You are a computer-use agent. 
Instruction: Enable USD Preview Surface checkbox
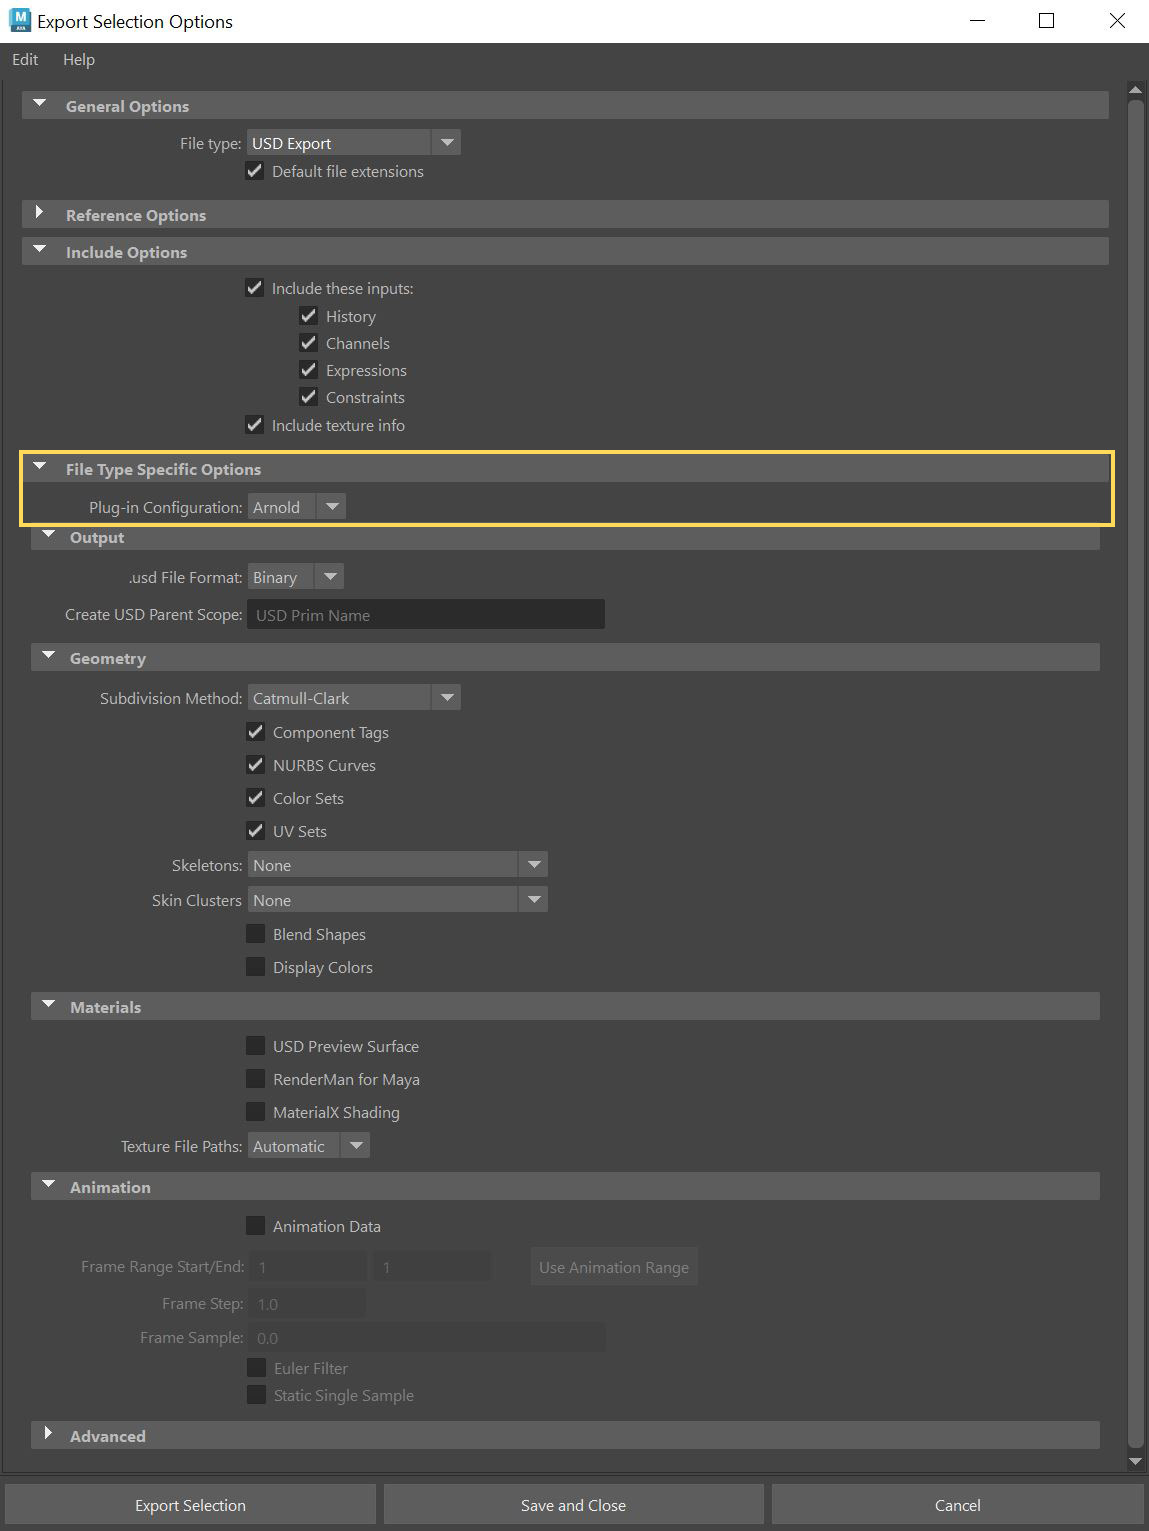tap(255, 1046)
